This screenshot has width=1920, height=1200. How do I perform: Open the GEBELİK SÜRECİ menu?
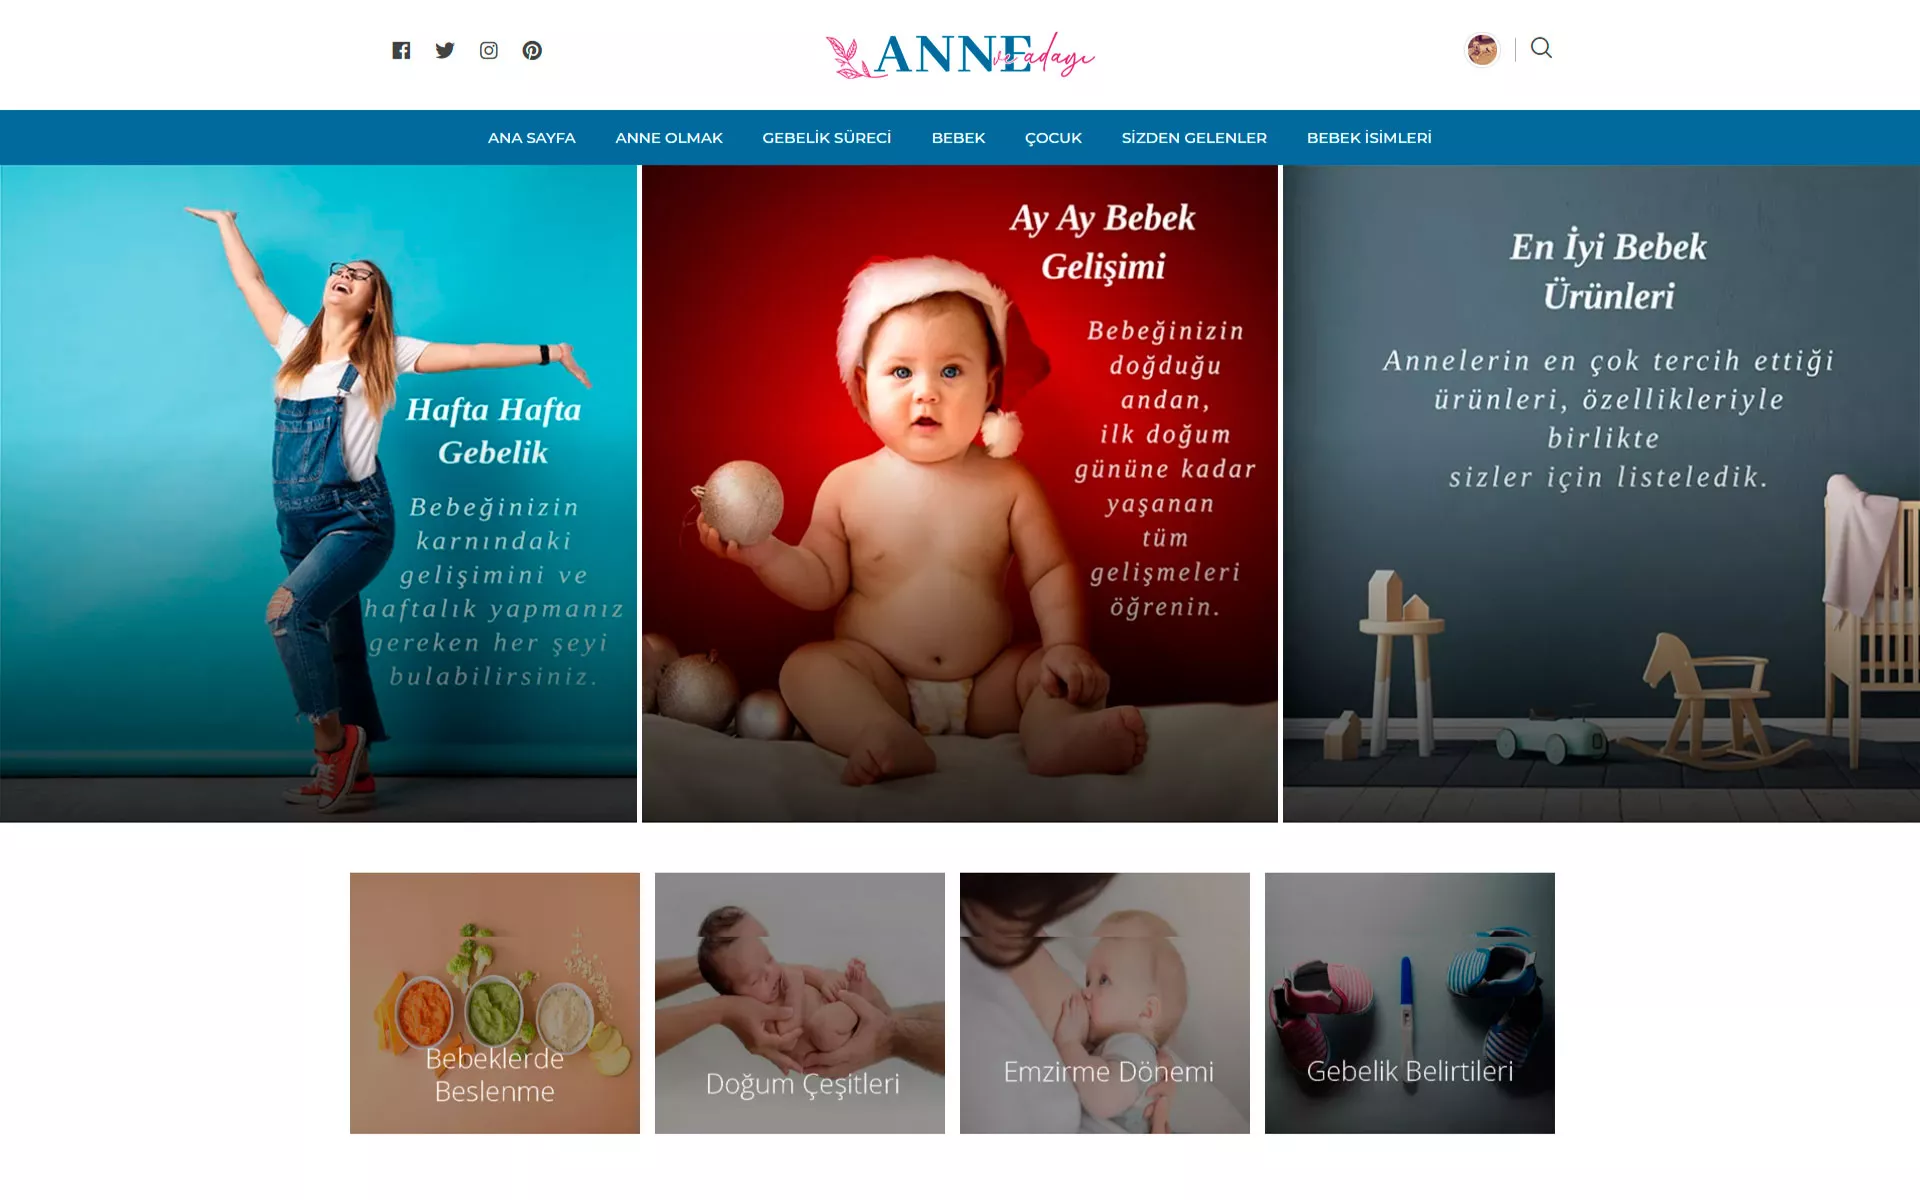click(x=827, y=138)
